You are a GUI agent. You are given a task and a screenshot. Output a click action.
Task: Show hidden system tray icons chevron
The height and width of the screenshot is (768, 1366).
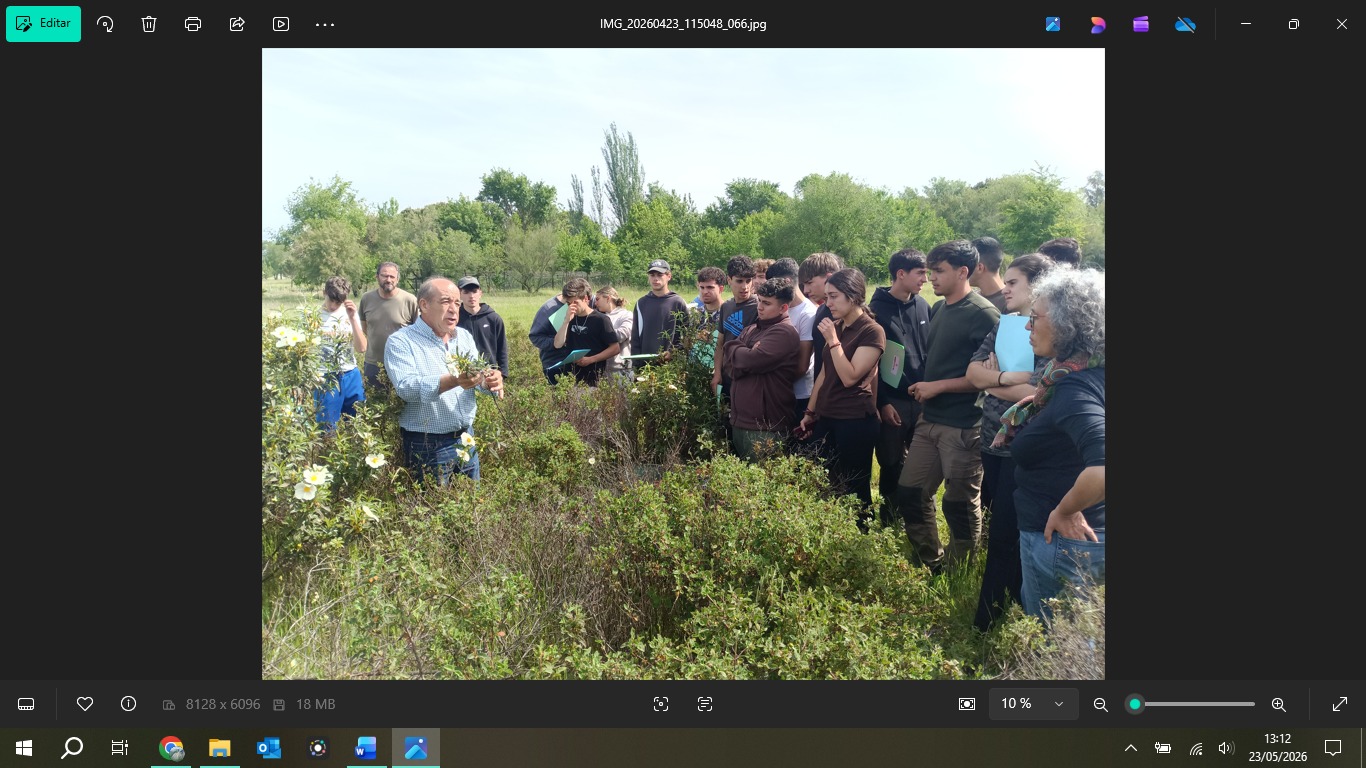(1131, 748)
